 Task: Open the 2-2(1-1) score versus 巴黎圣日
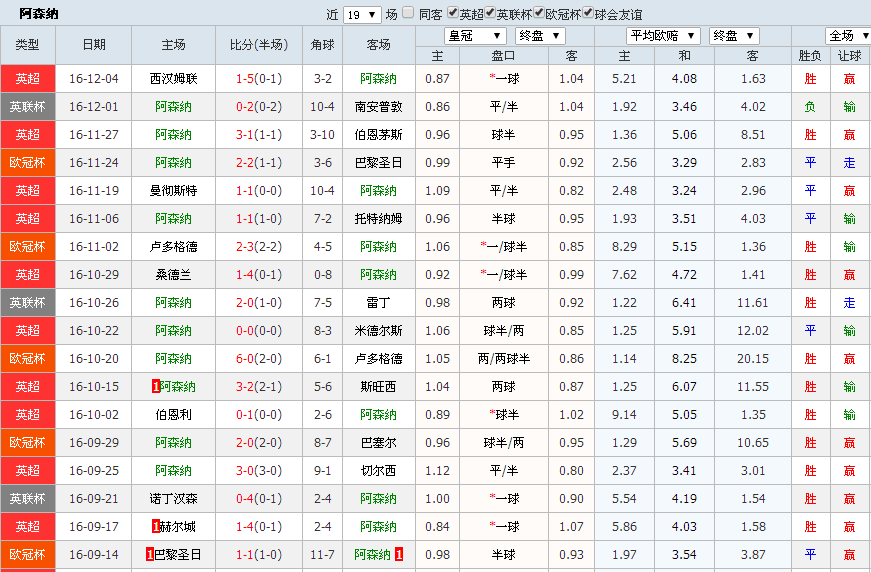(259, 163)
